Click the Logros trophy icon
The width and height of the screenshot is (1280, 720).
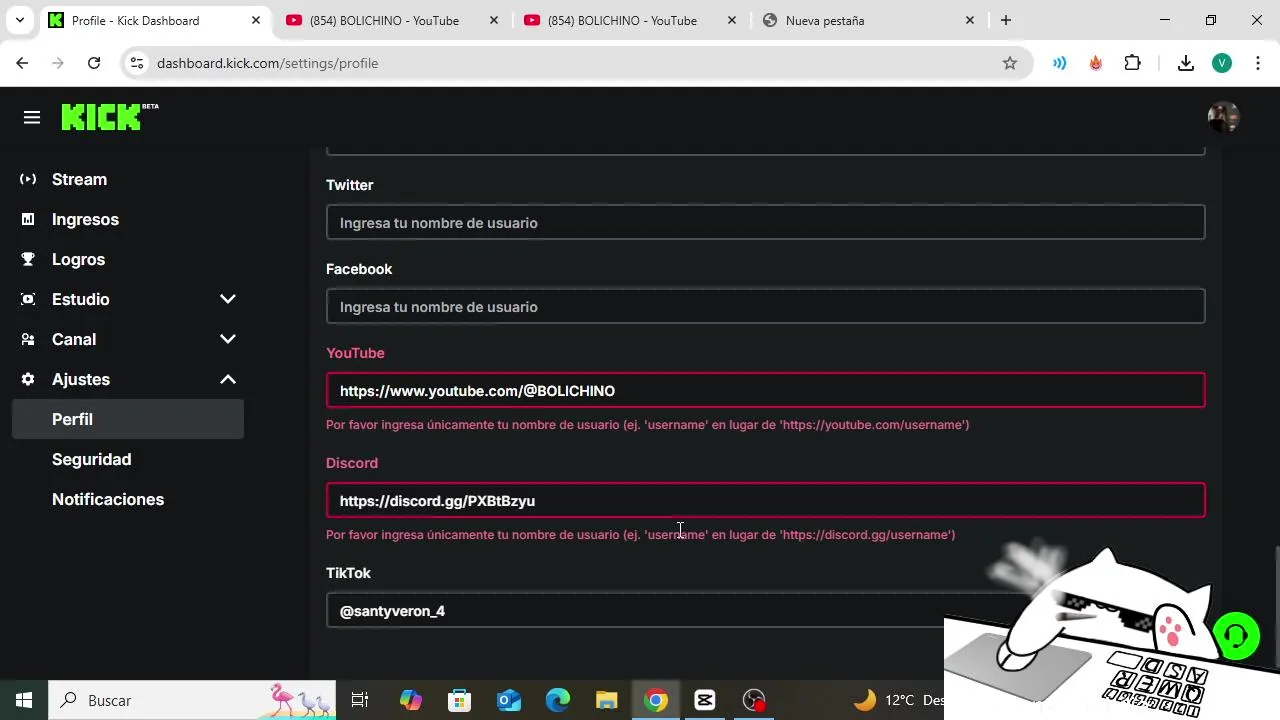28,259
